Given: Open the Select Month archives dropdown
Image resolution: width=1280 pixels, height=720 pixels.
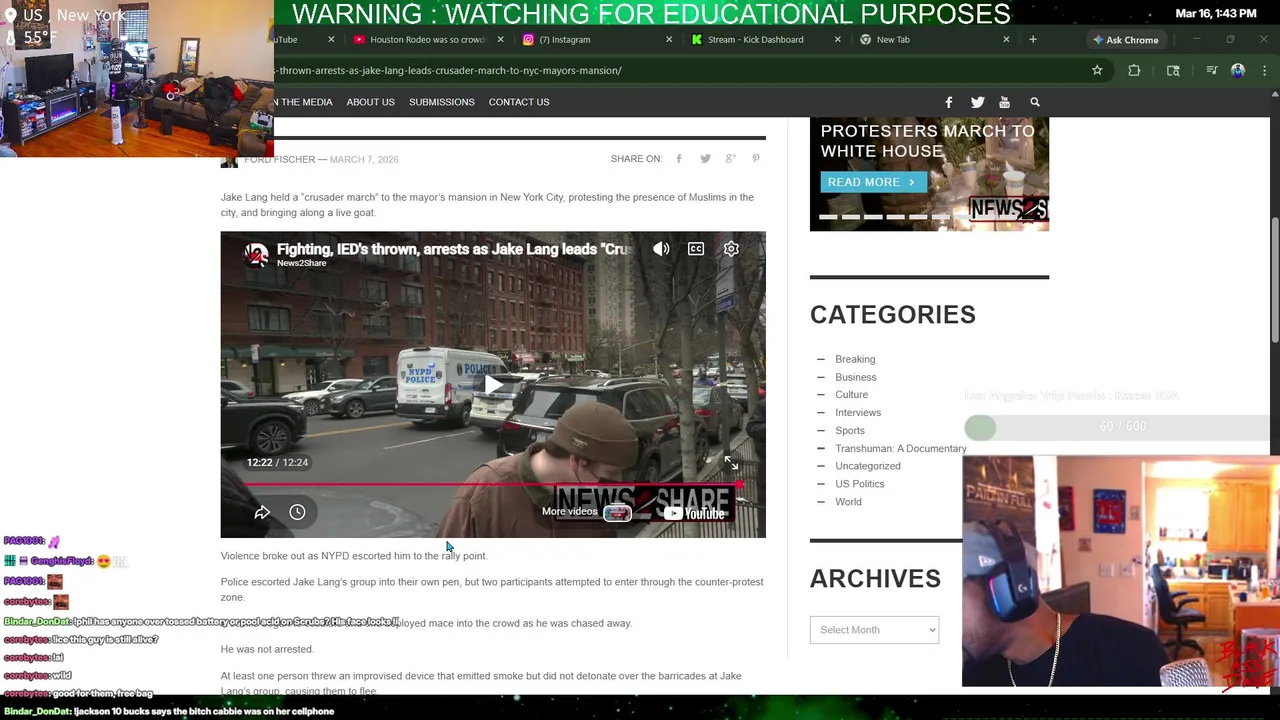Looking at the screenshot, I should coord(874,630).
